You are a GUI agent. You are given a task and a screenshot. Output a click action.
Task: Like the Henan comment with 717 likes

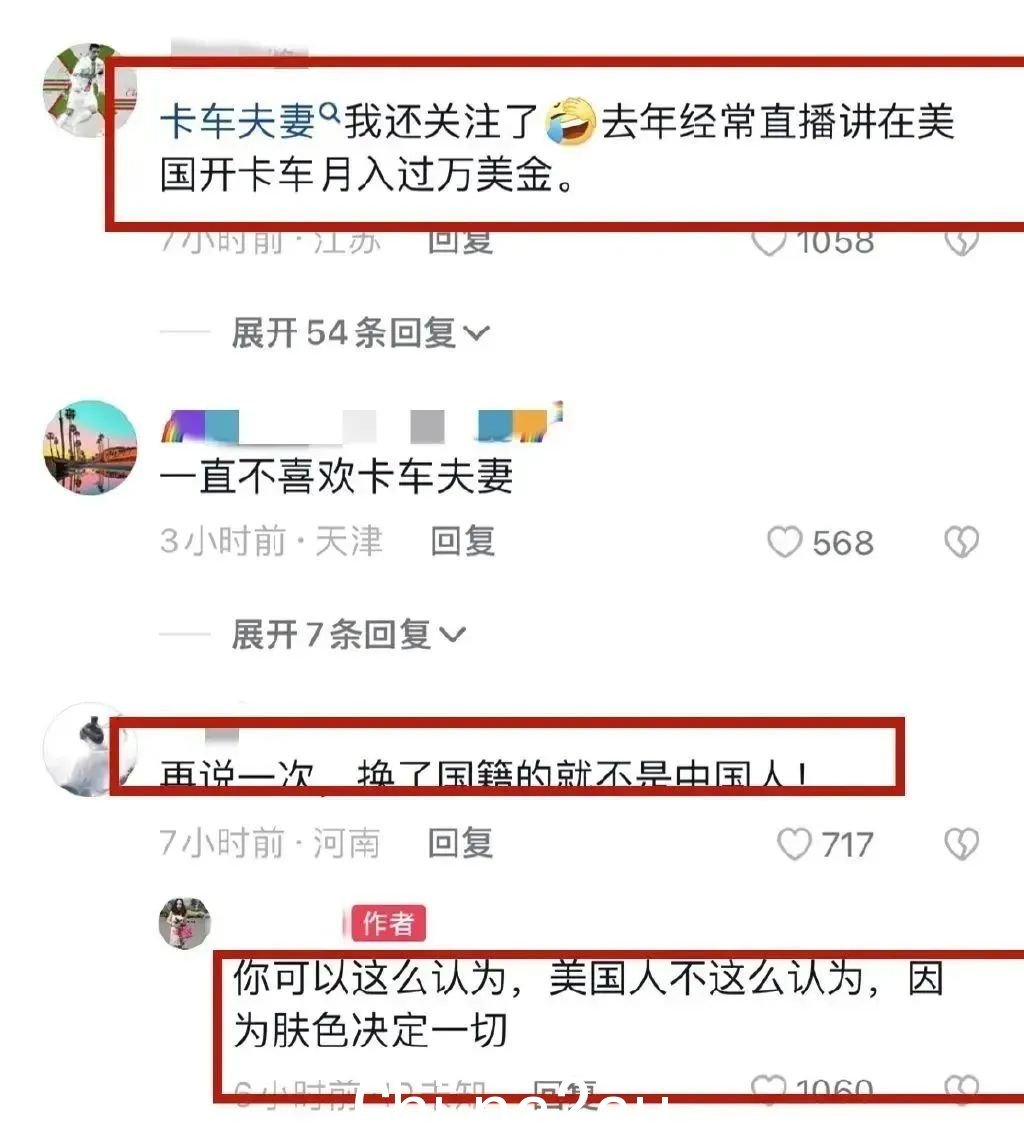click(x=794, y=844)
